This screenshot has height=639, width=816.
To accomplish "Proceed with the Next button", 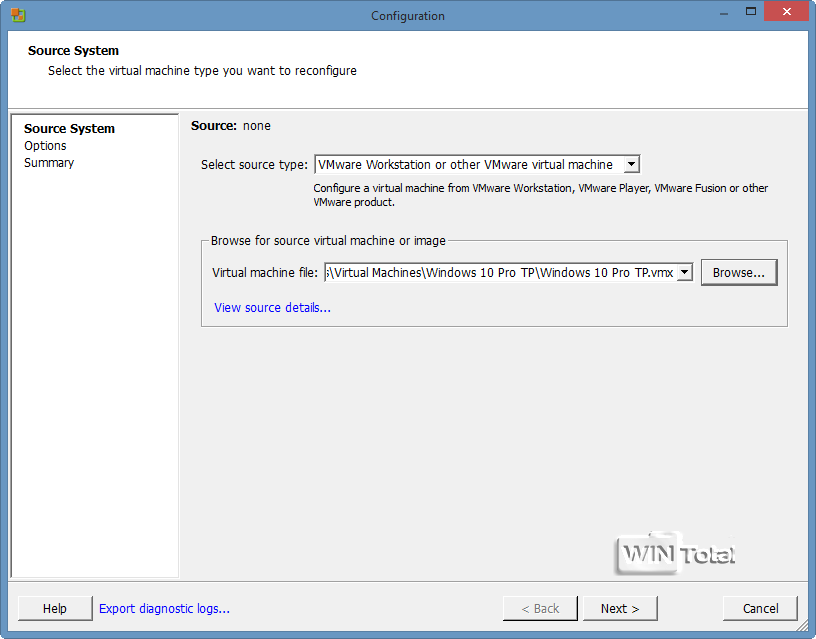I will coord(620,608).
